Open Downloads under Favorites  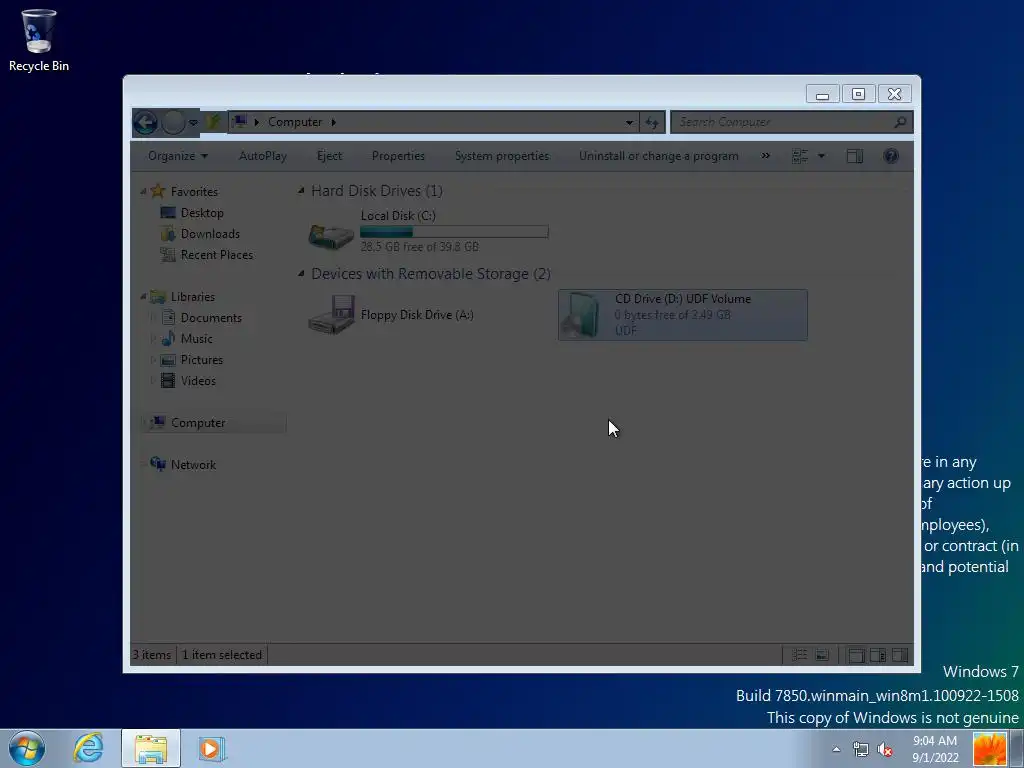[x=210, y=234]
